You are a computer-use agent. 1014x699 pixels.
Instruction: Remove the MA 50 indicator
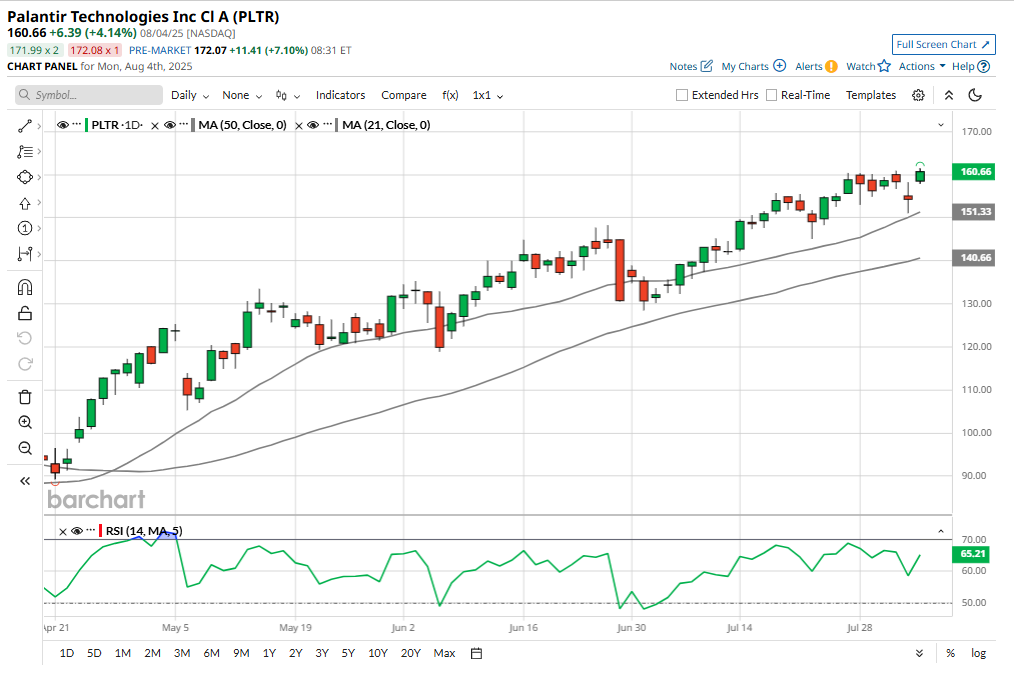click(x=155, y=126)
